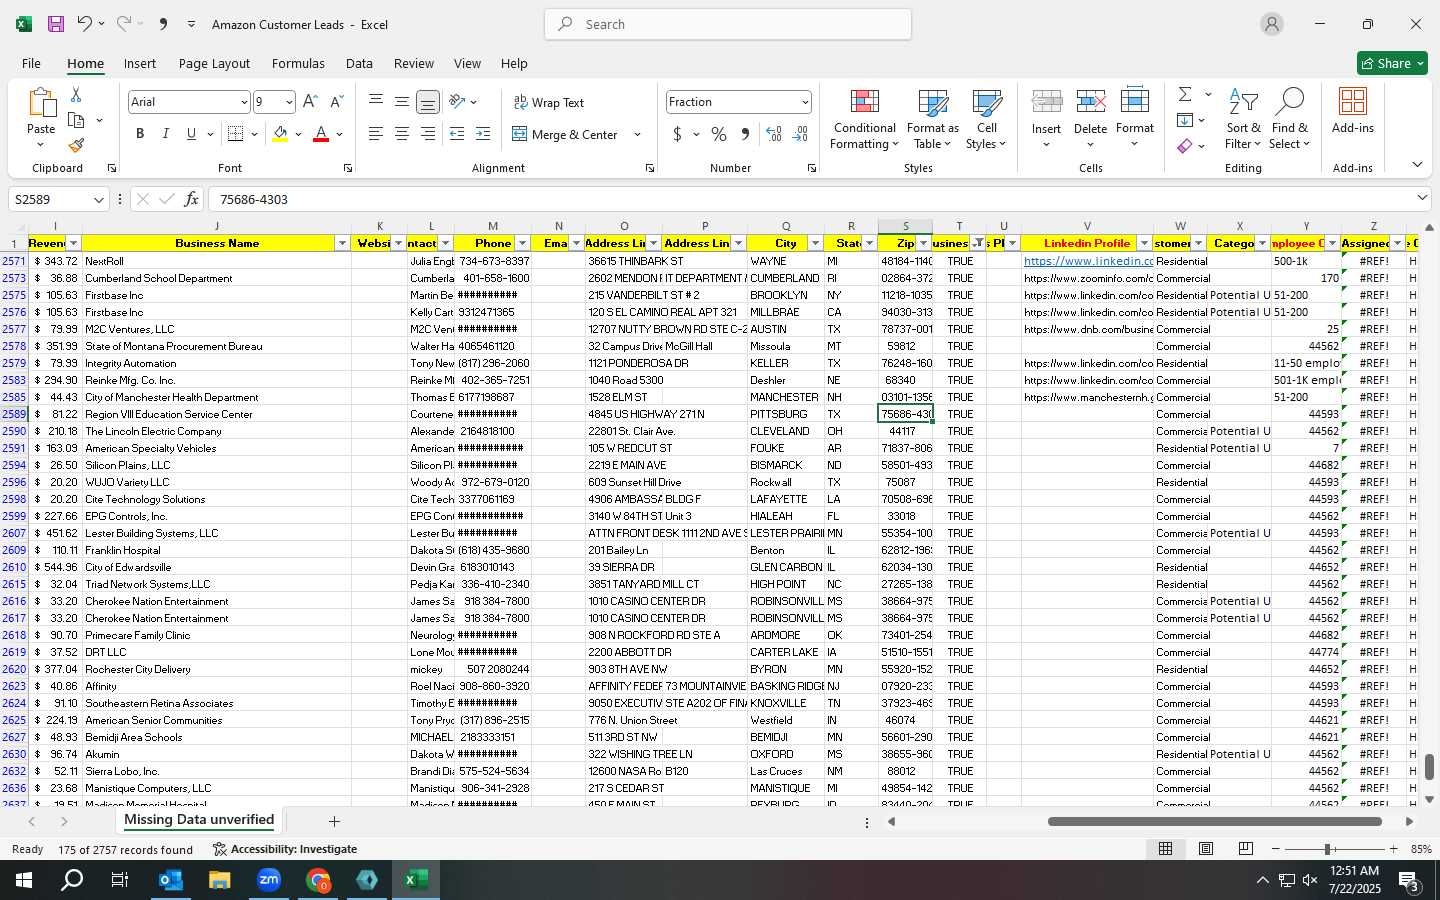Open the Zip column filter
The height and width of the screenshot is (900, 1440).
pos(923,243)
